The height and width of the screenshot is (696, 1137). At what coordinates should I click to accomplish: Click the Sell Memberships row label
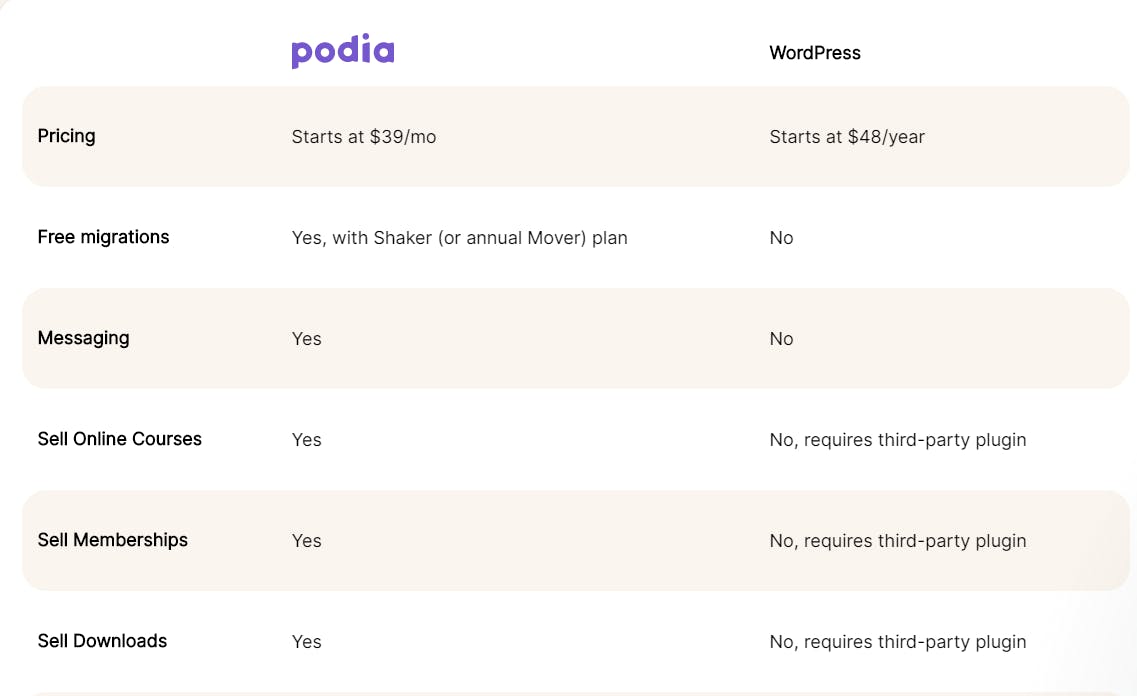click(x=112, y=540)
